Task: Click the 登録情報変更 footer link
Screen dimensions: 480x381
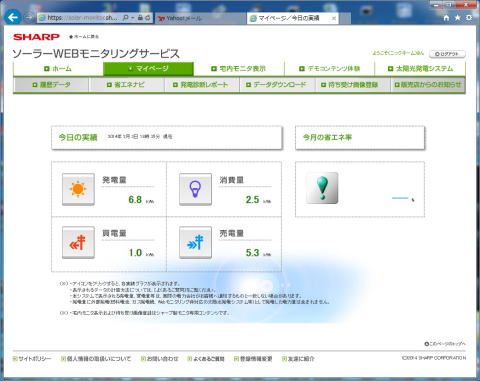Action: (x=253, y=359)
